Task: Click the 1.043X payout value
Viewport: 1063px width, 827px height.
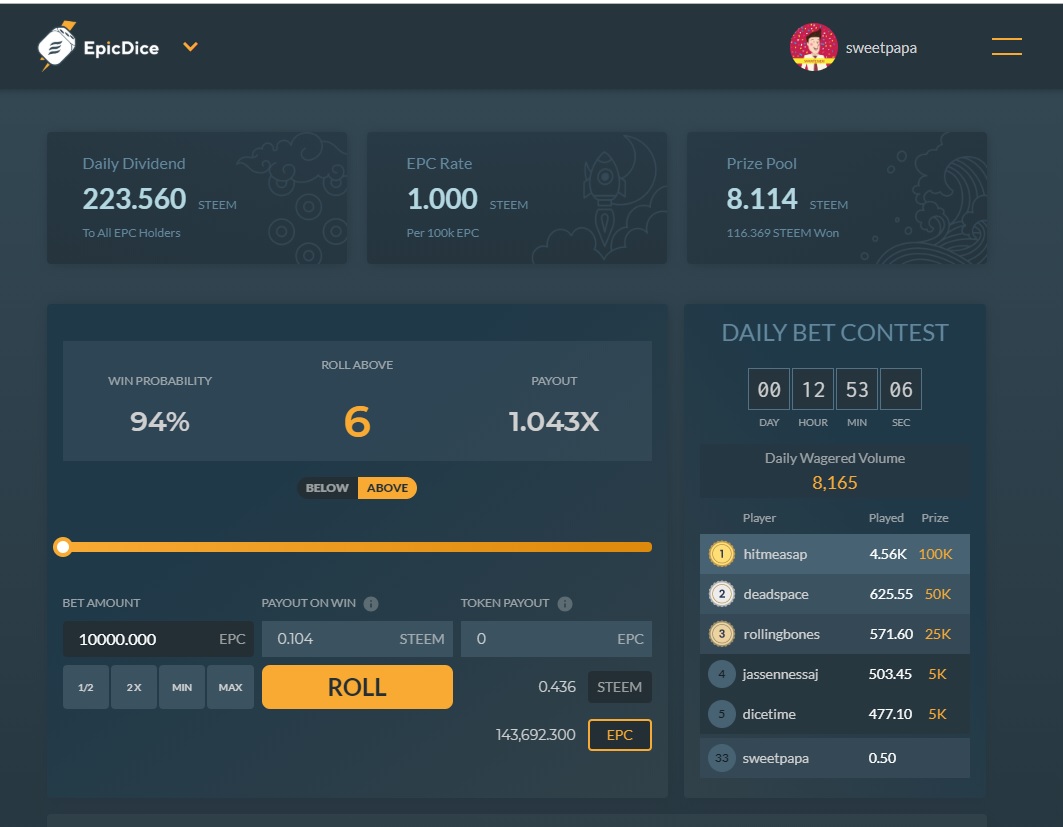Action: [x=554, y=422]
